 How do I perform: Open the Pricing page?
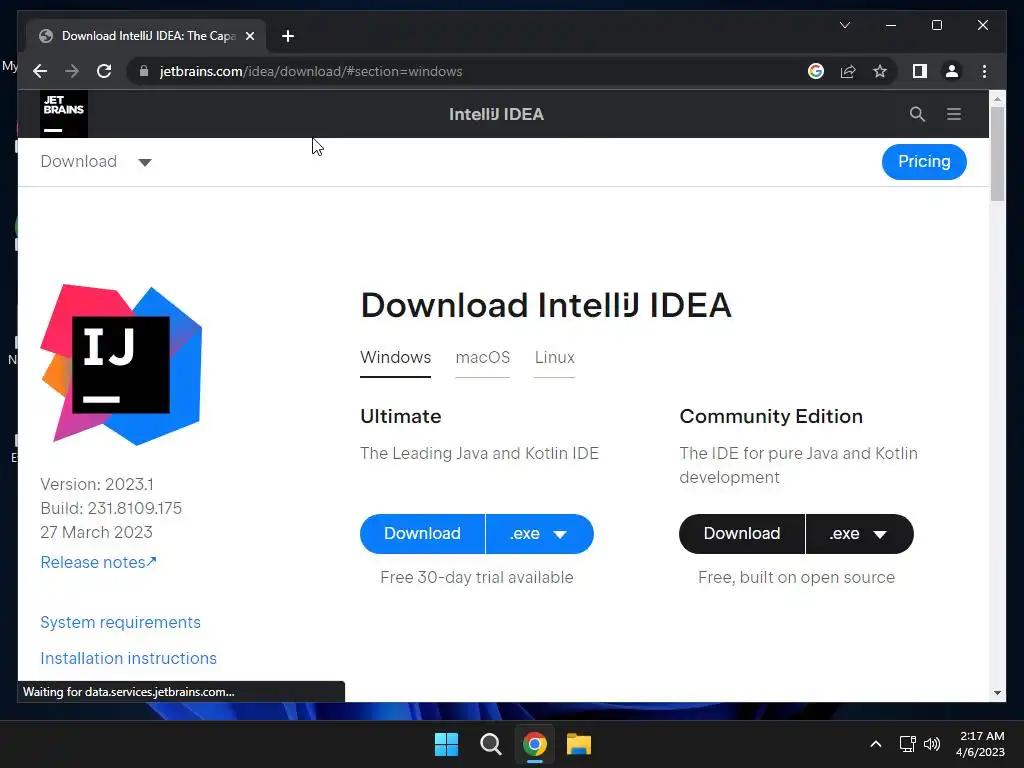coord(924,161)
